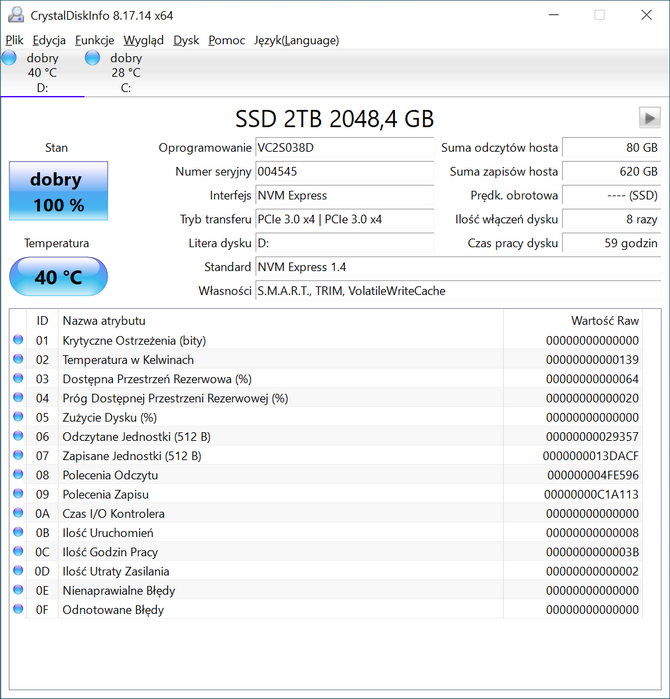Select the 'Ilość Godzin Pracy' row text
The width and height of the screenshot is (670, 699).
110,552
